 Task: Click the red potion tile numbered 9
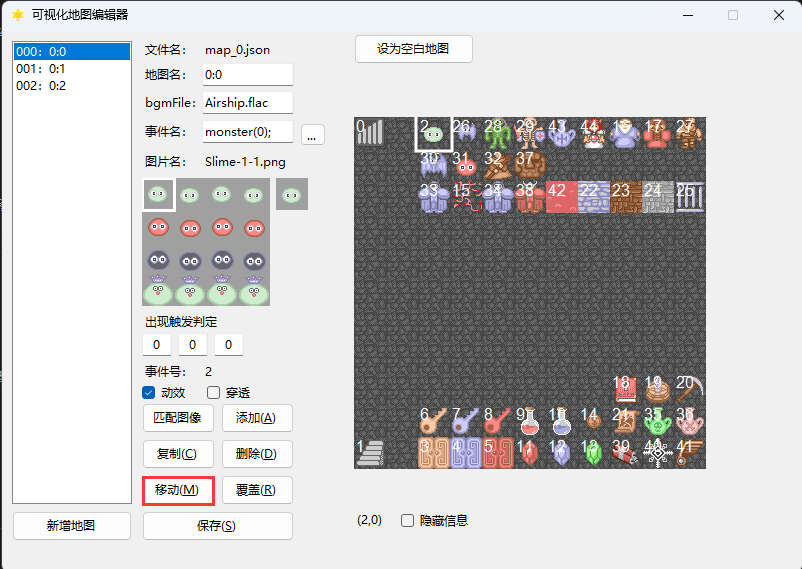pyautogui.click(x=530, y=421)
